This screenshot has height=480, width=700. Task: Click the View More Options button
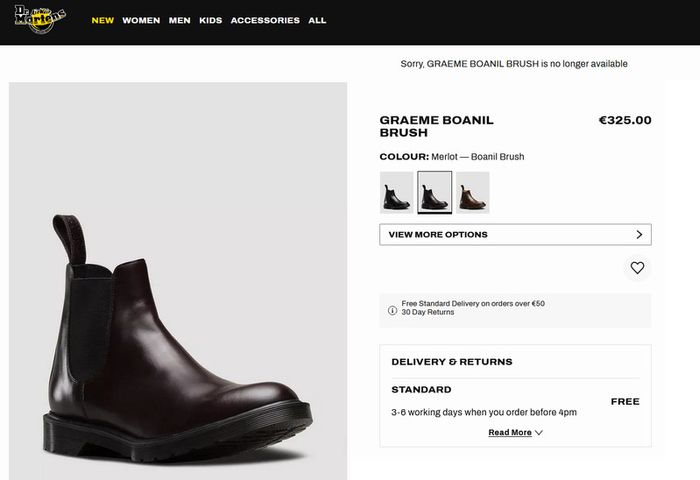point(515,234)
